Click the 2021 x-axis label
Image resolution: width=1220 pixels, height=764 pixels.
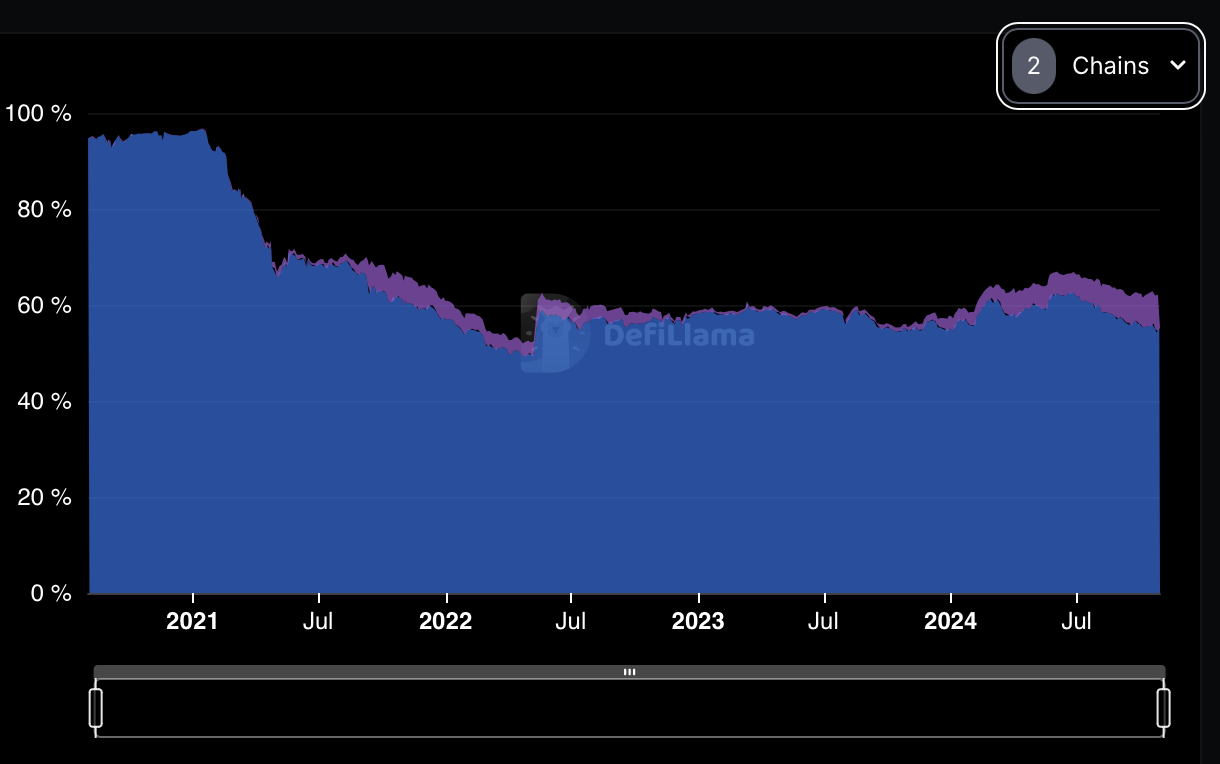tap(192, 621)
